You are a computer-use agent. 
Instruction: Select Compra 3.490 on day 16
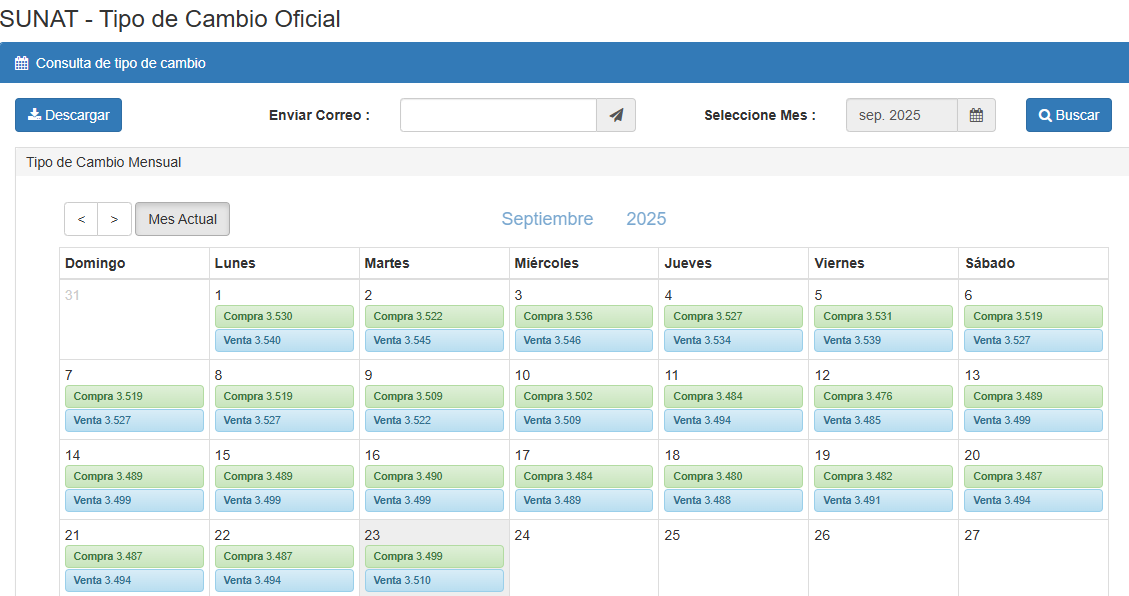[x=434, y=477]
